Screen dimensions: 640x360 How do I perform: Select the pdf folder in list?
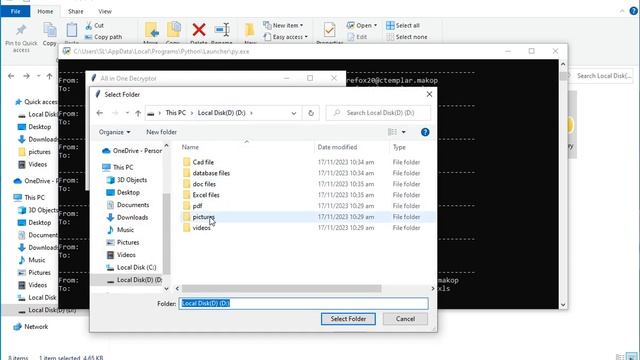[197, 206]
